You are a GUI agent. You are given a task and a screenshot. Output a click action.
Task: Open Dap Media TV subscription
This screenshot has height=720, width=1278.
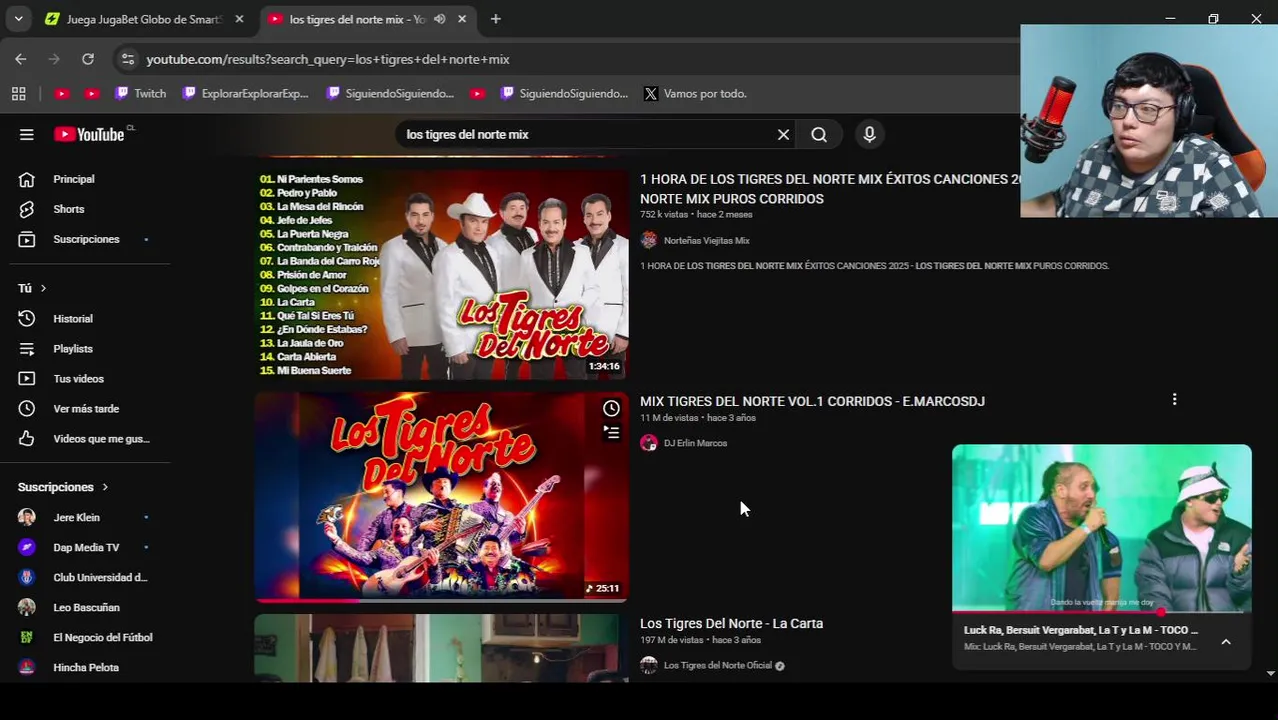click(x=84, y=547)
